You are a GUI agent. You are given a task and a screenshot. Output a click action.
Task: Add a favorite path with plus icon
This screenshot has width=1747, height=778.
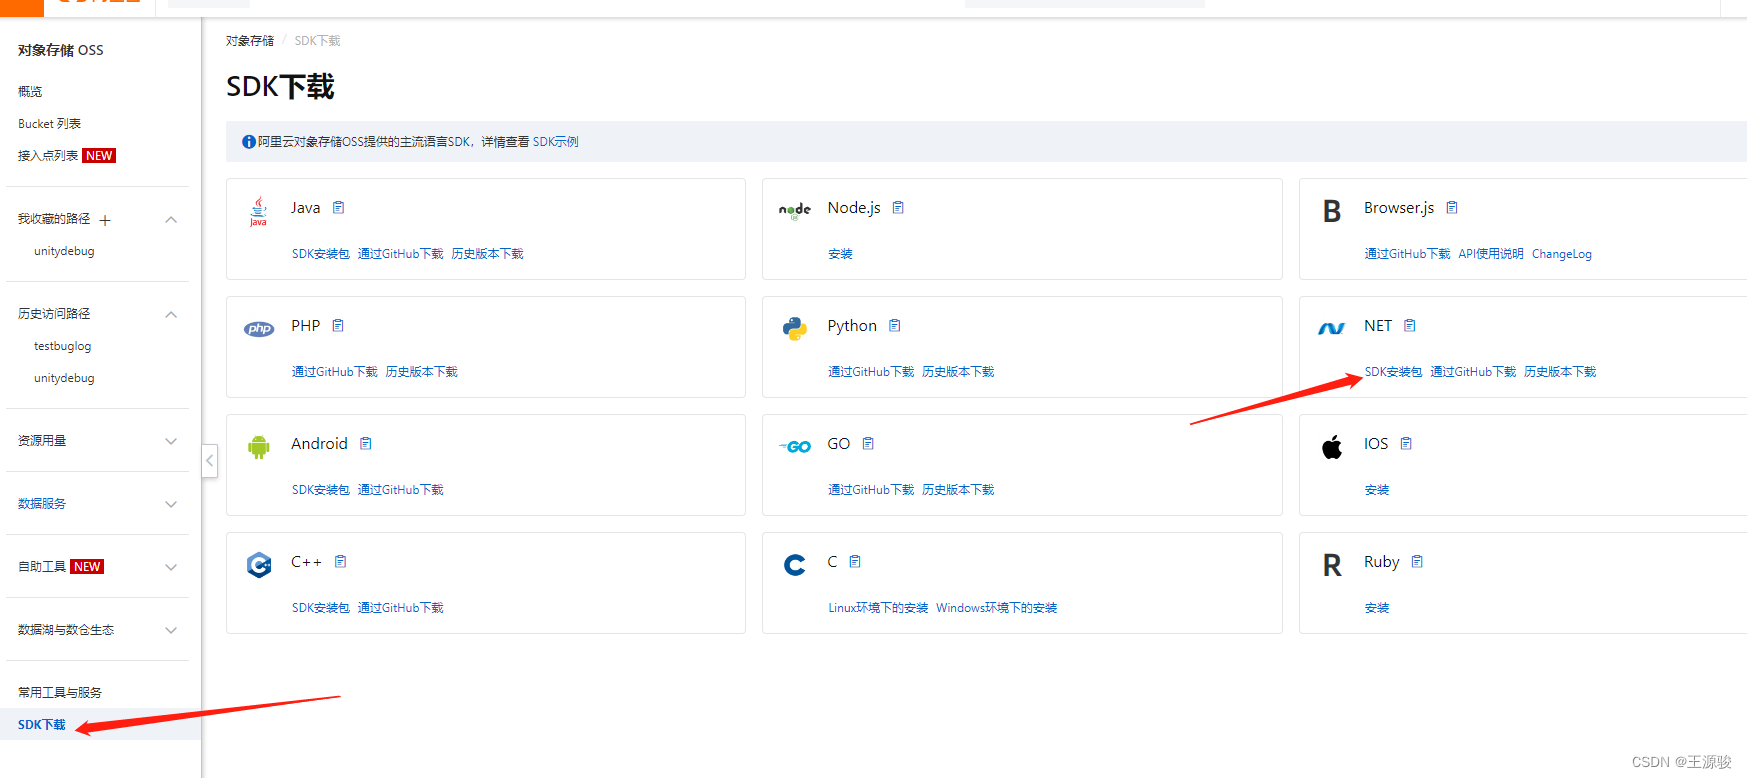105,220
